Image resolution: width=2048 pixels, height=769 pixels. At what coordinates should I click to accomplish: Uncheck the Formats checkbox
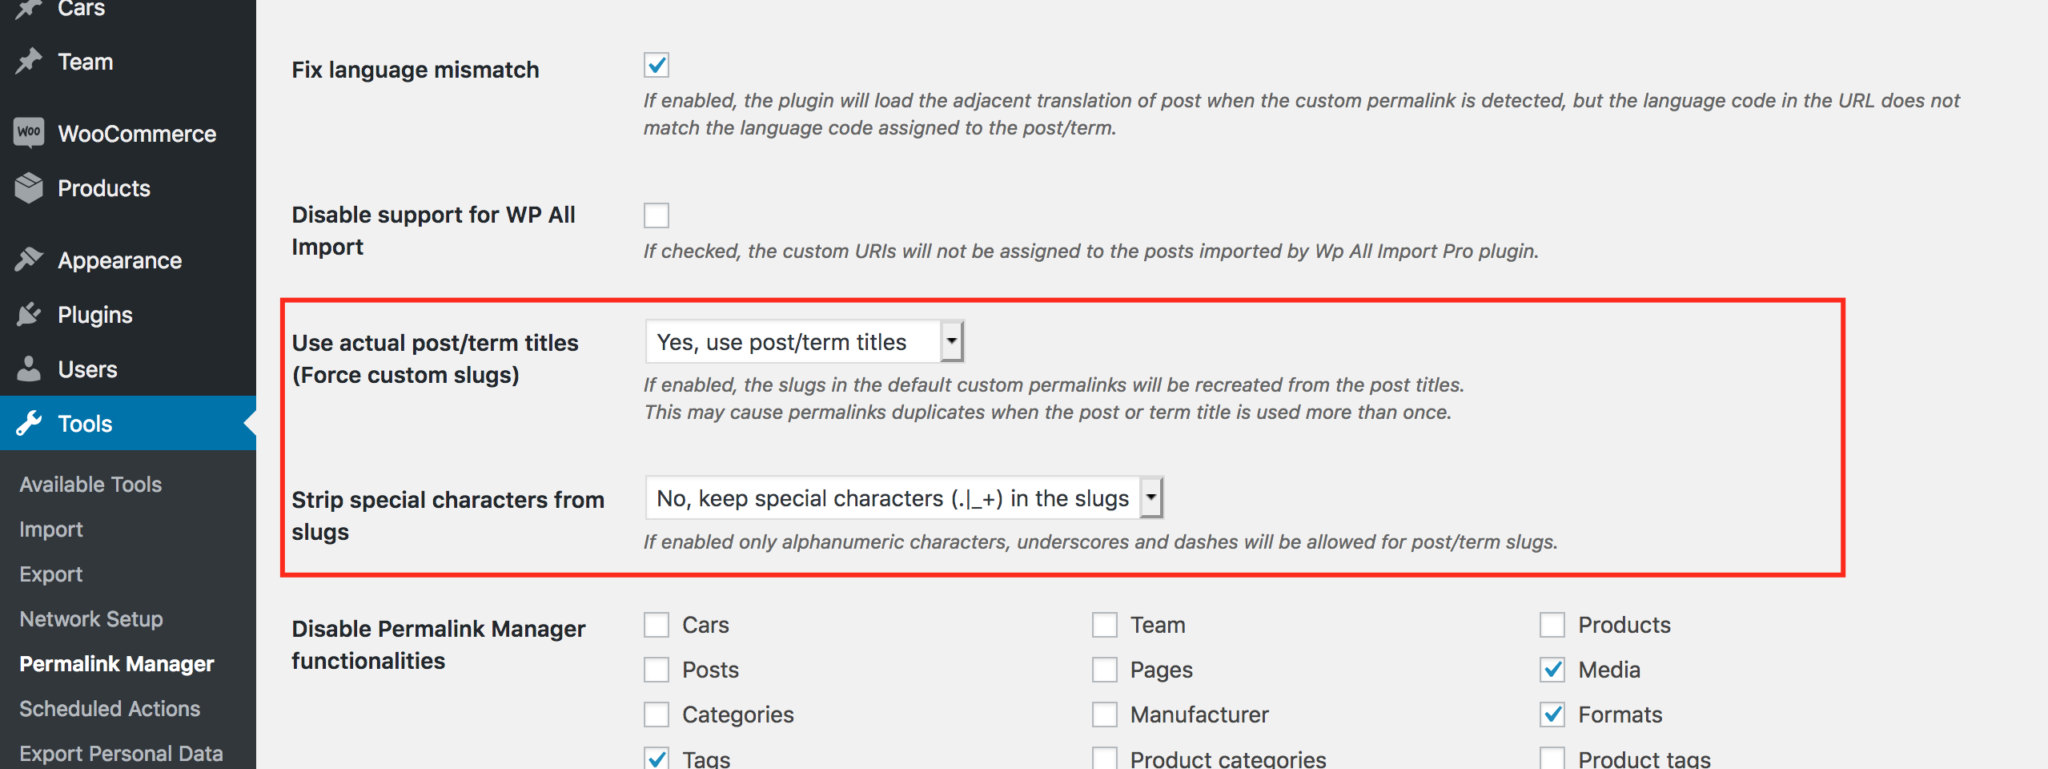tap(1552, 715)
